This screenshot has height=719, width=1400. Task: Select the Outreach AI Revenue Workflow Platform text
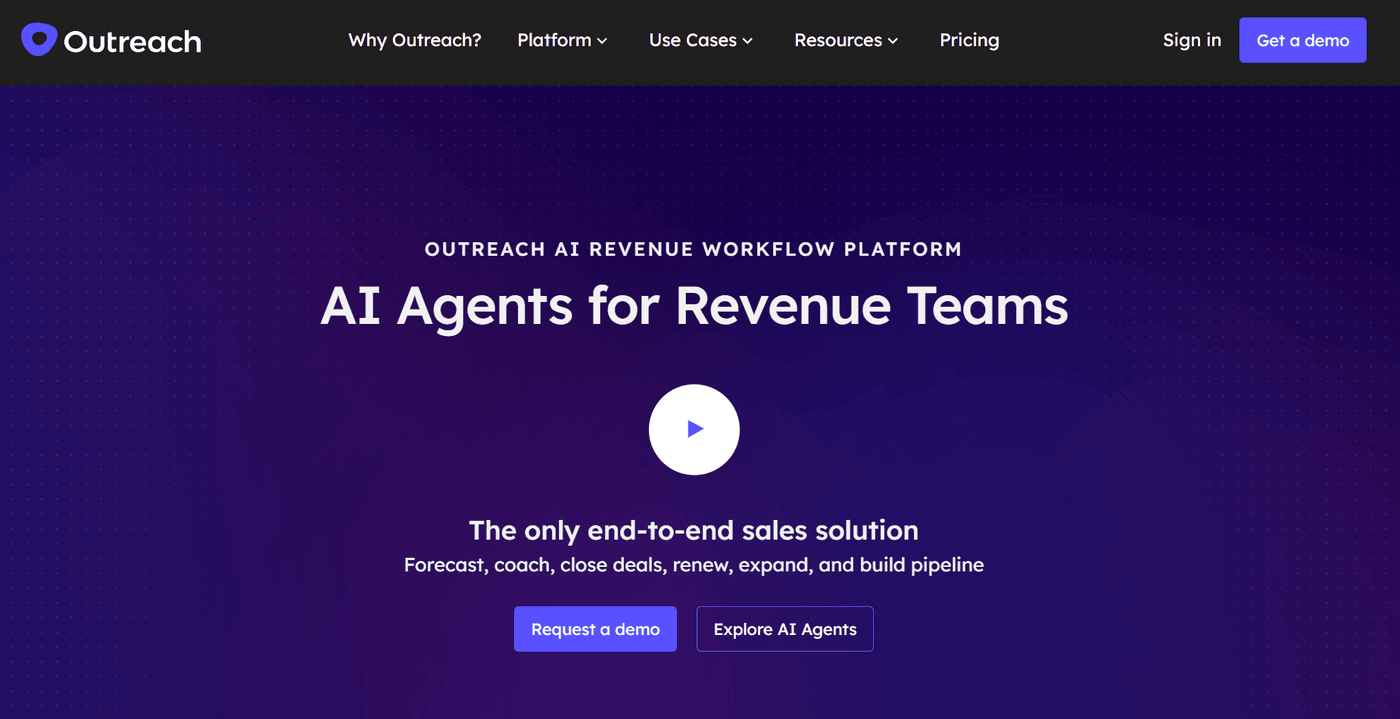694,249
